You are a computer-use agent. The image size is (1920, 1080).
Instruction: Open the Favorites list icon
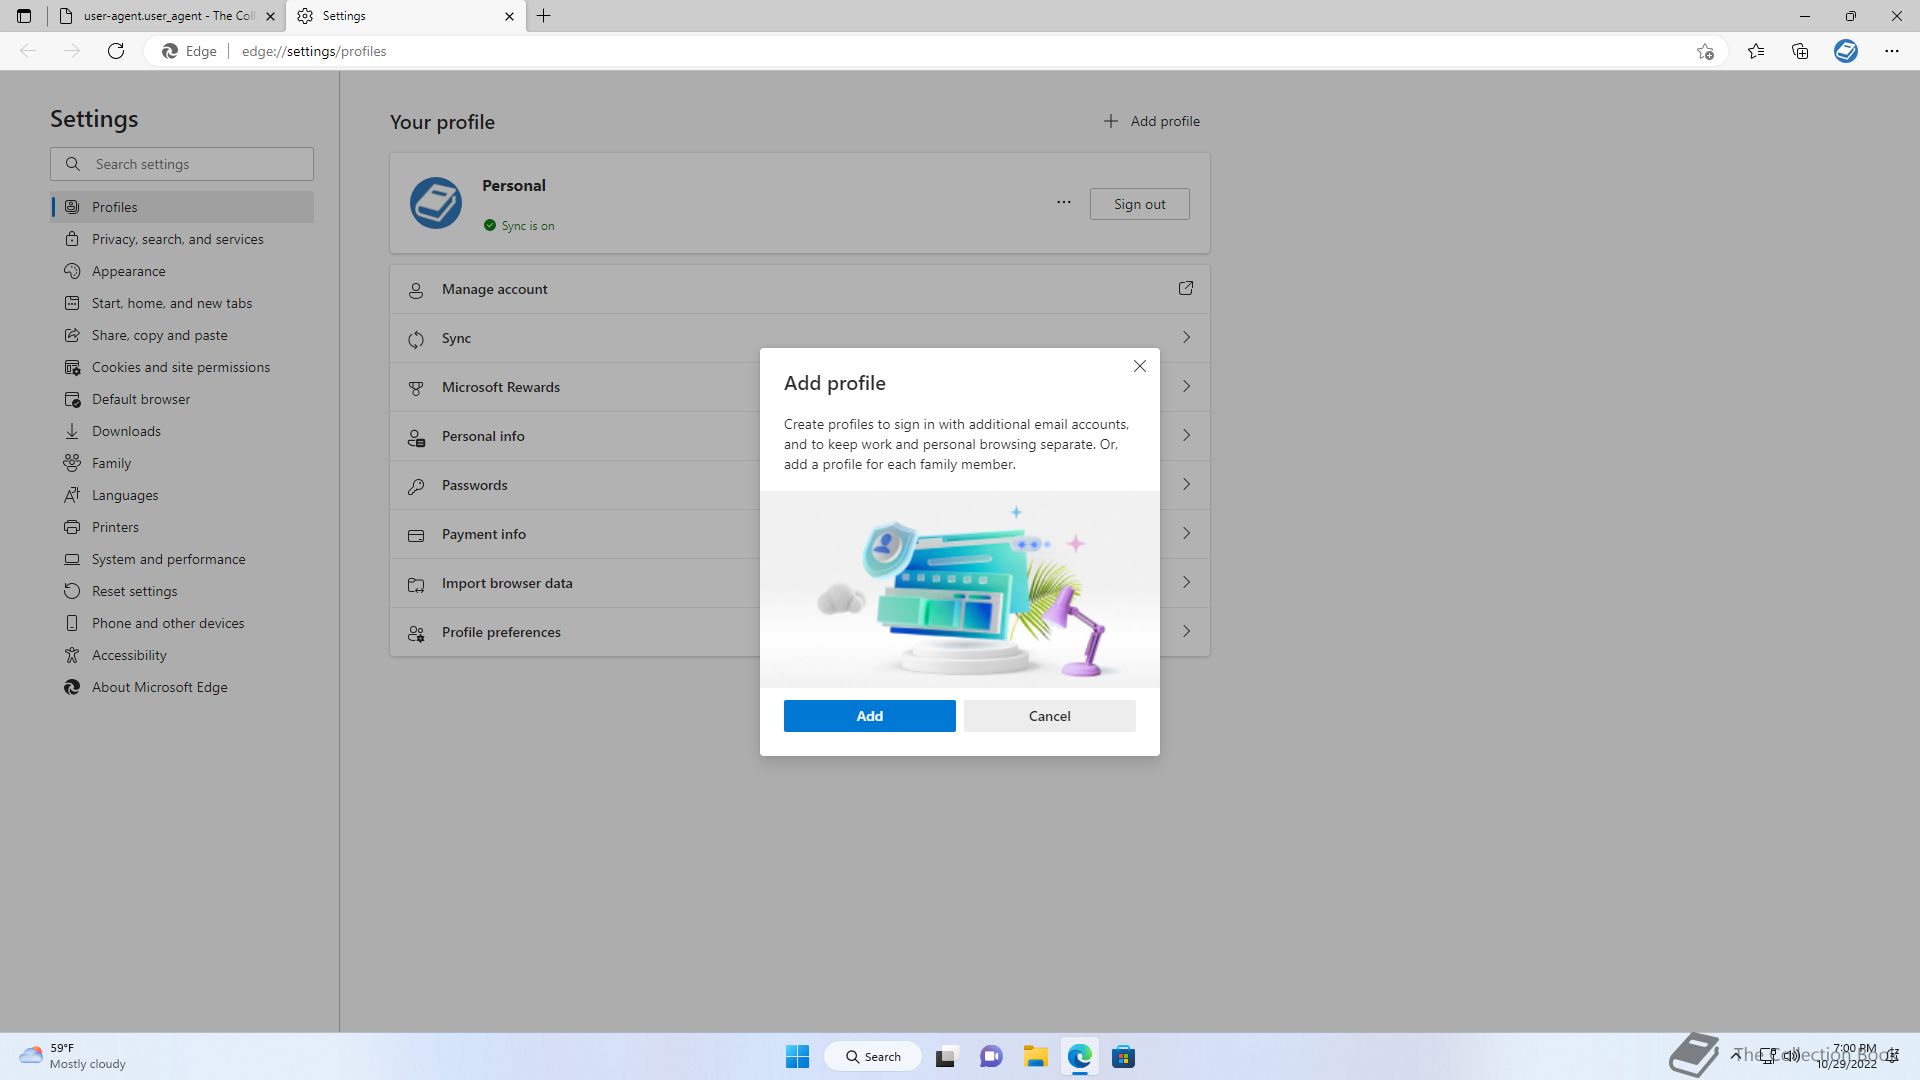pos(1756,51)
